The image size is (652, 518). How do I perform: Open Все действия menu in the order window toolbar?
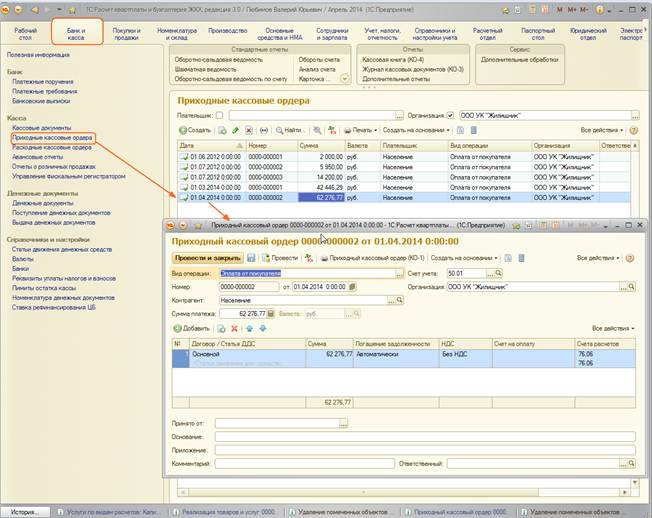(598, 258)
